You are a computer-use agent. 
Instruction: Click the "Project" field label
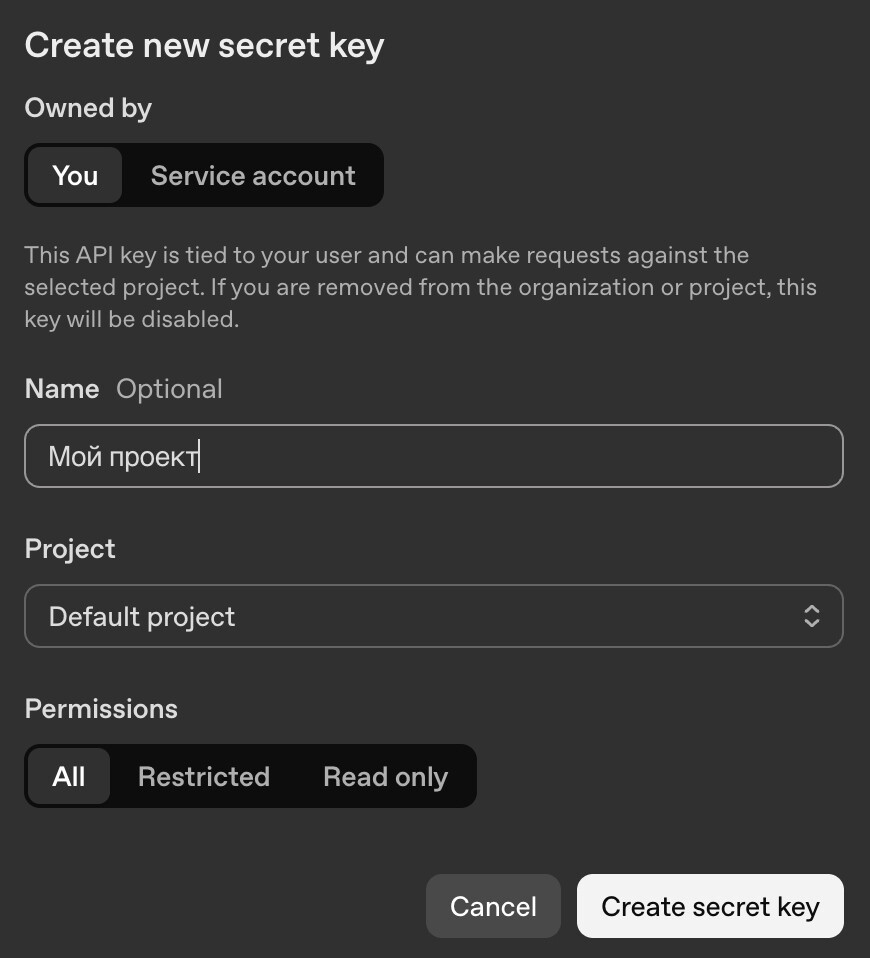click(x=70, y=549)
